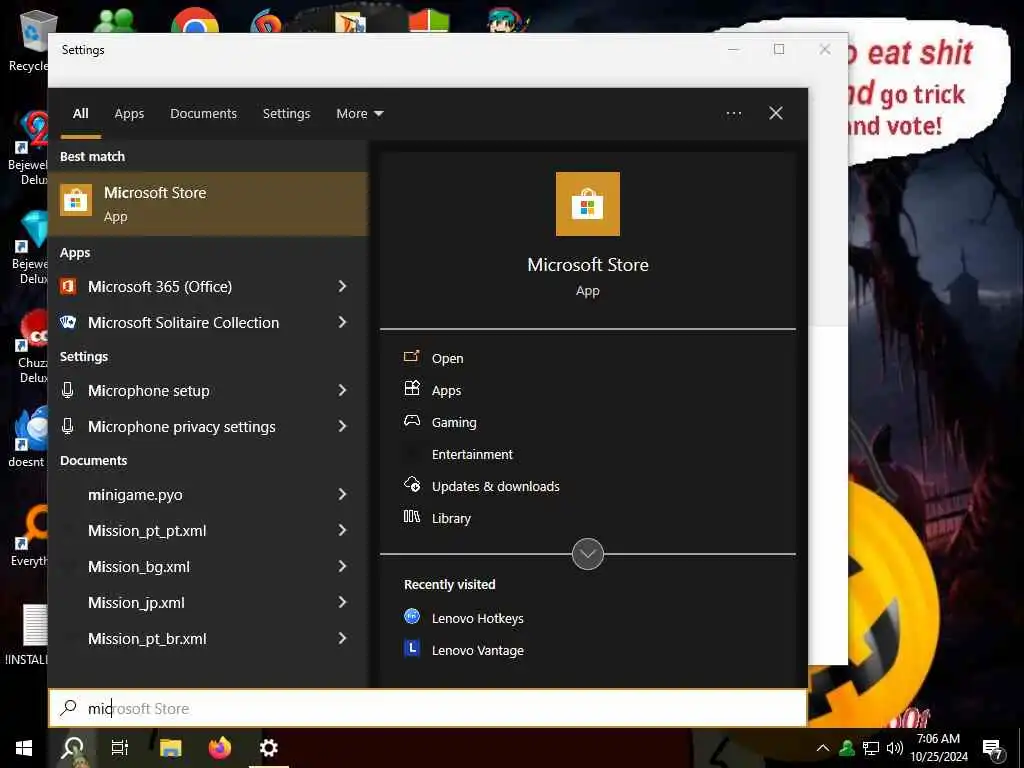Expand Microsoft 365 (Office) chevron
The height and width of the screenshot is (768, 1024).
[x=342, y=286]
